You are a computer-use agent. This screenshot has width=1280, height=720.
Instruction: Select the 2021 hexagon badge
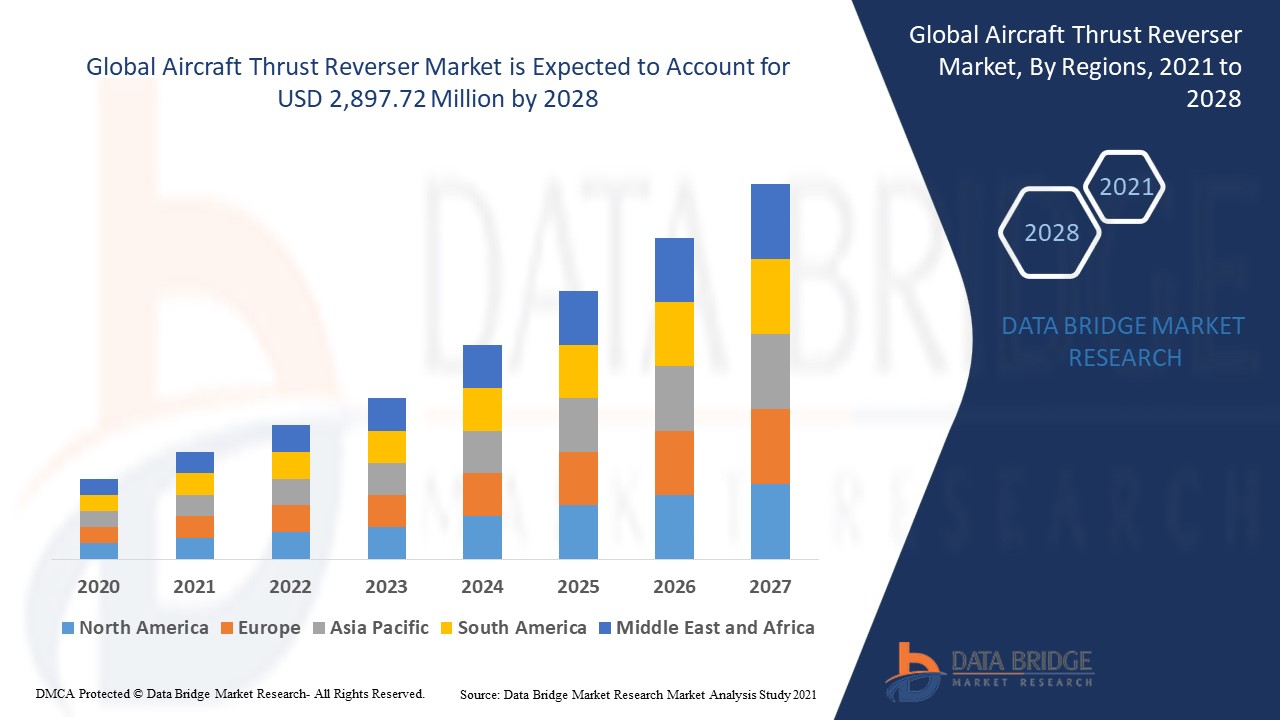coord(1126,186)
